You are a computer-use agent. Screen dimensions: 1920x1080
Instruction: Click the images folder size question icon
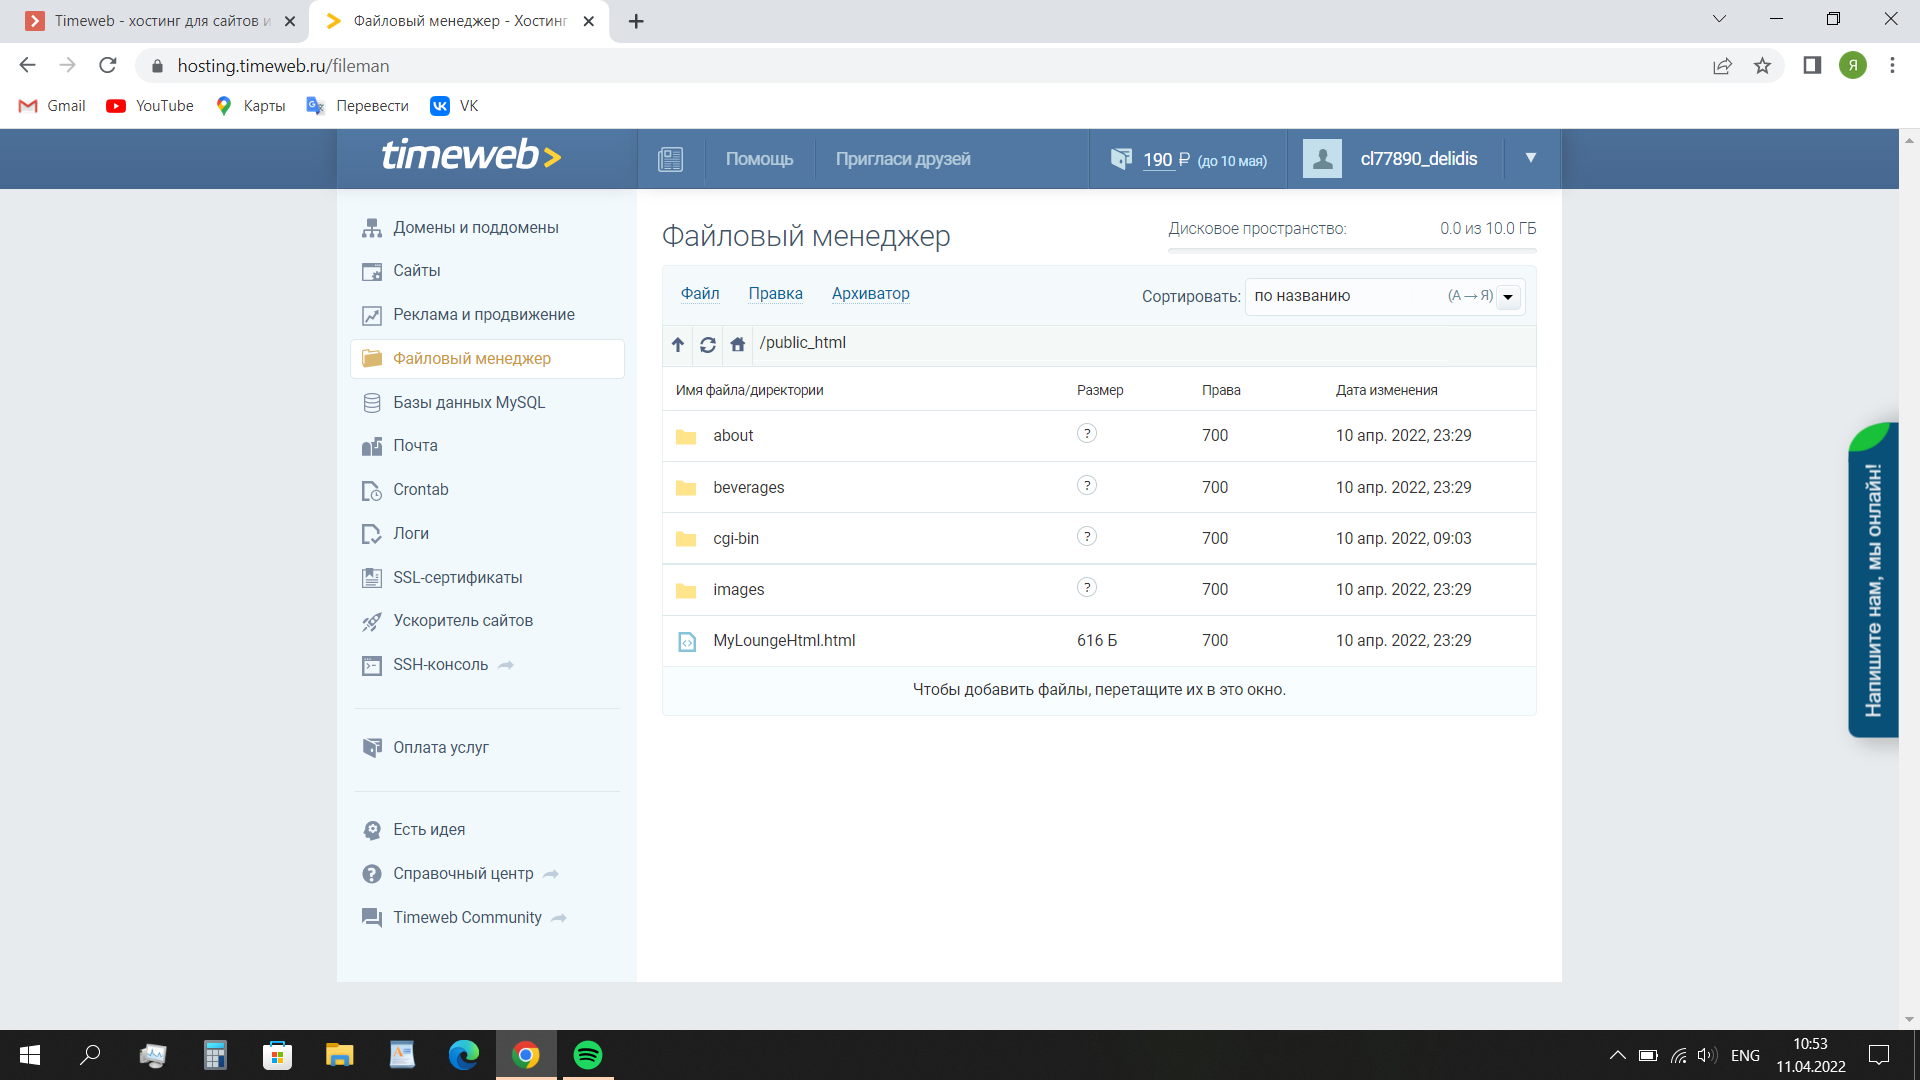tap(1087, 588)
